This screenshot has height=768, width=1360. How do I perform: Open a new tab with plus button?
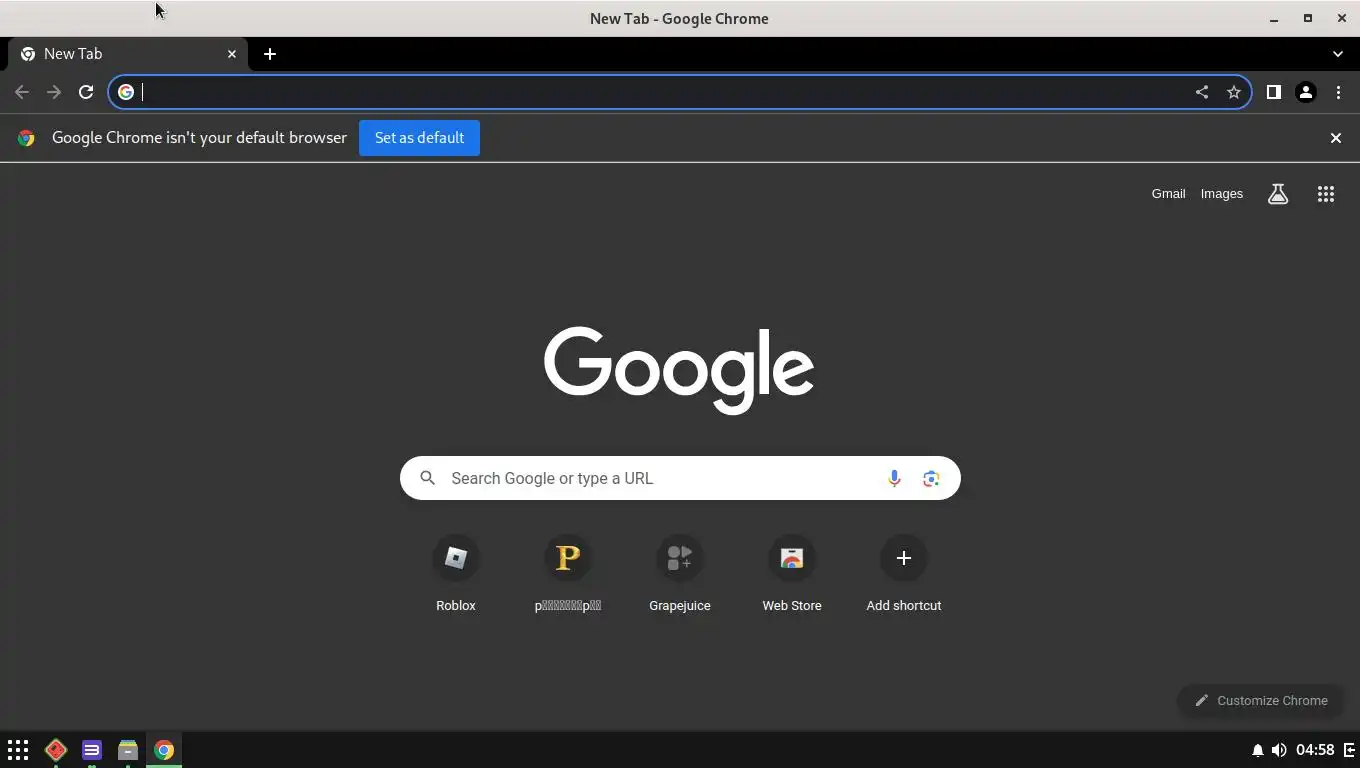270,54
